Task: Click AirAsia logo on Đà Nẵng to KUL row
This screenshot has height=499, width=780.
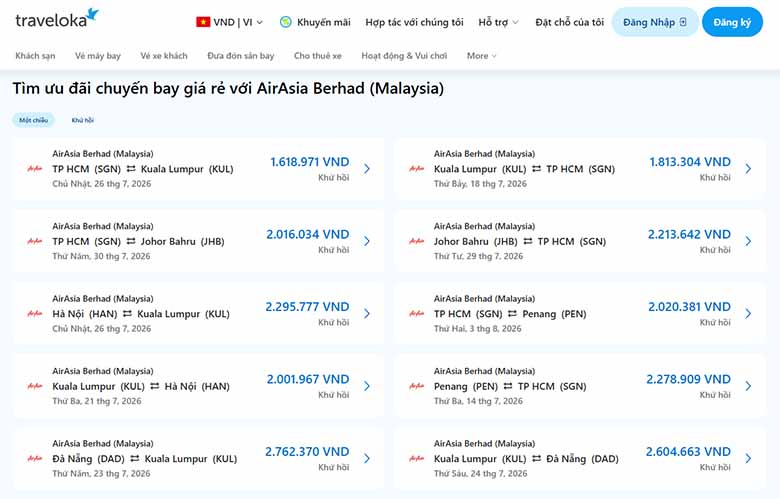Action: tap(35, 459)
